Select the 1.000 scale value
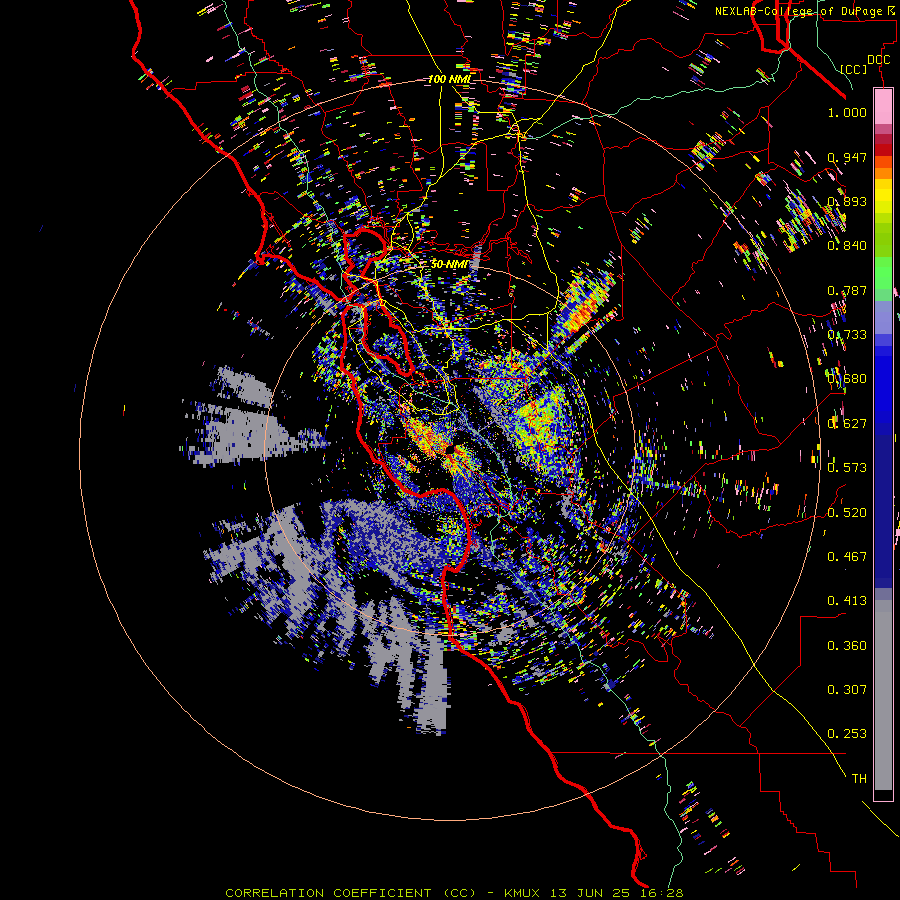Screen dimensions: 900x900 click(x=847, y=112)
